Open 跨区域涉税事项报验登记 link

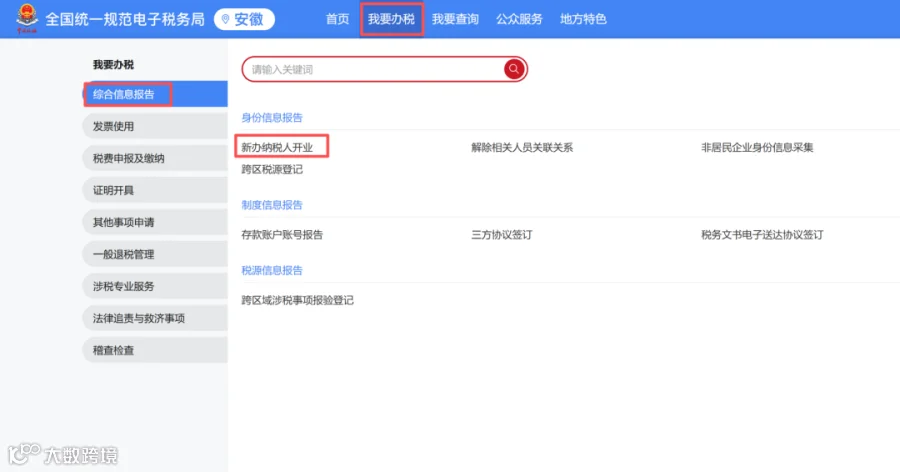point(297,300)
